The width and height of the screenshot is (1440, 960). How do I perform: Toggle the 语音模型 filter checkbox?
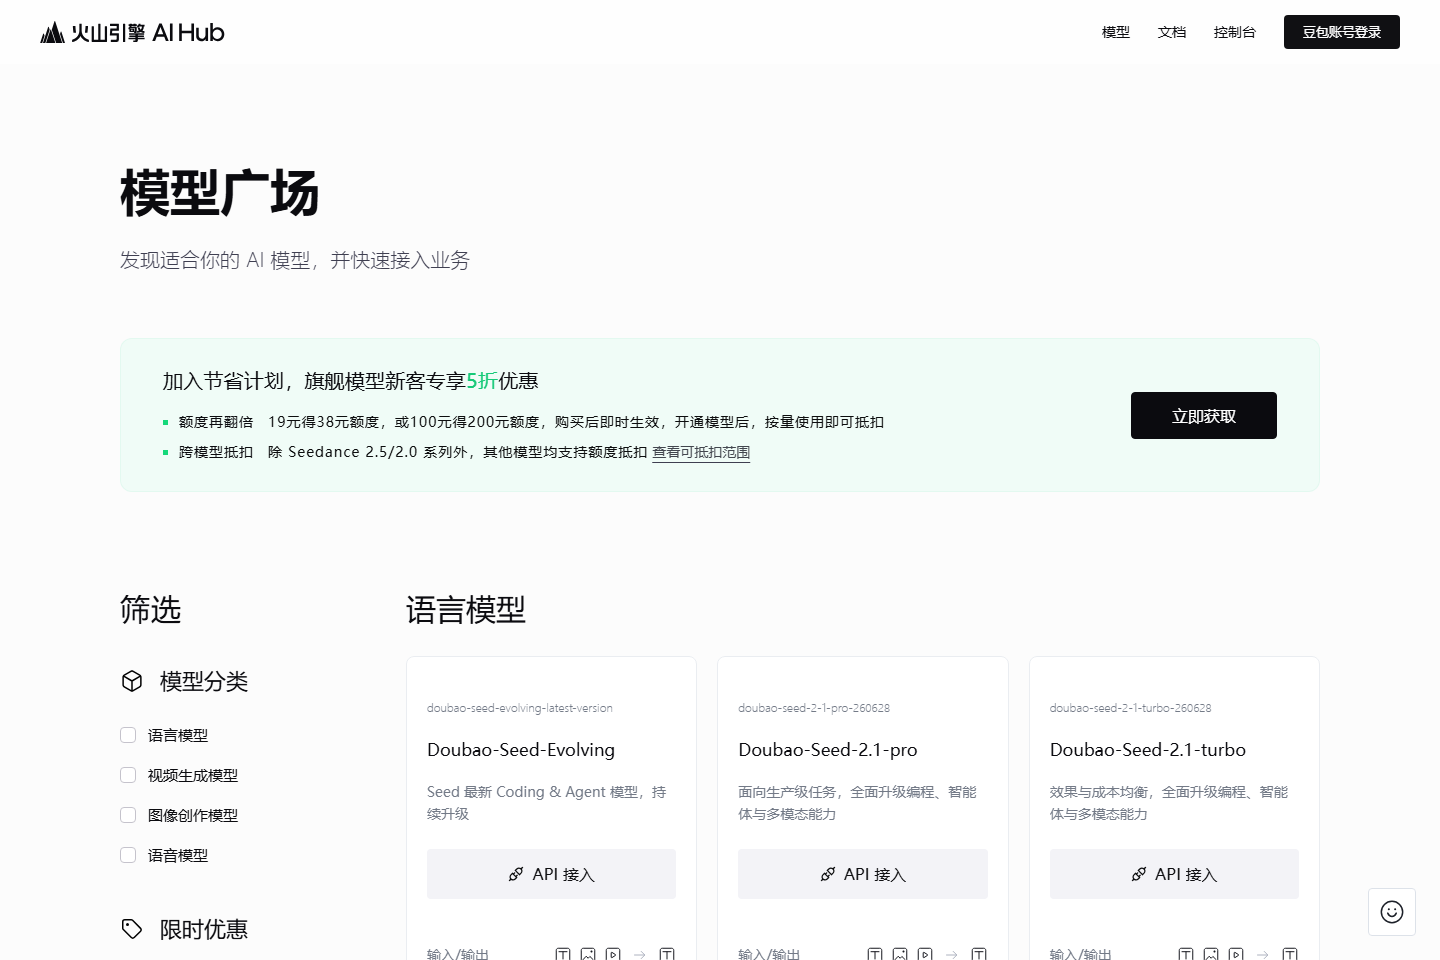coord(128,855)
